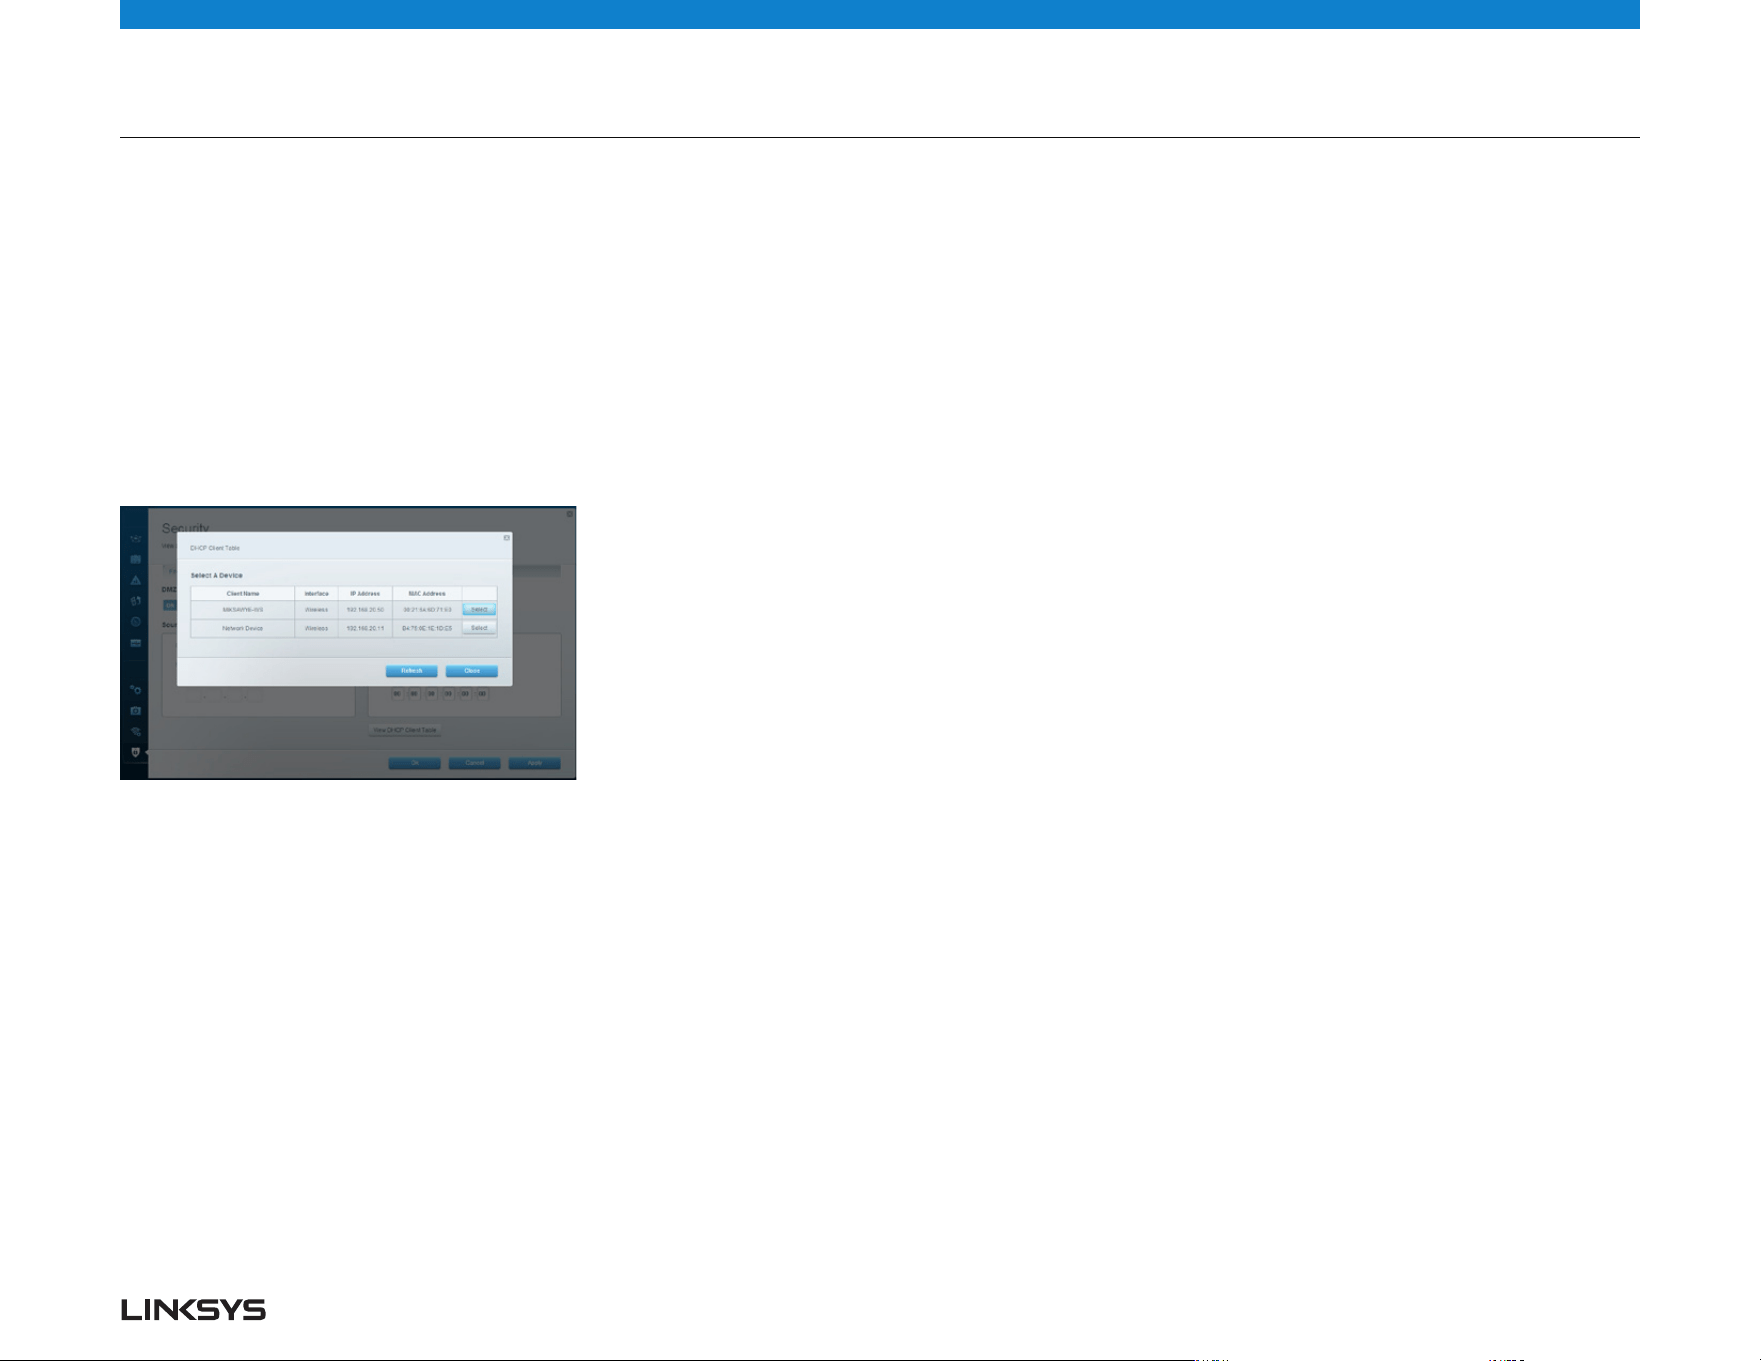Viewport: 1761px width, 1361px height.
Task: Click the blue Close button
Action: [x=472, y=671]
